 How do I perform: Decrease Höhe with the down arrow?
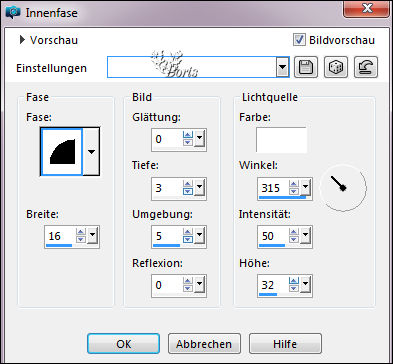[294, 289]
